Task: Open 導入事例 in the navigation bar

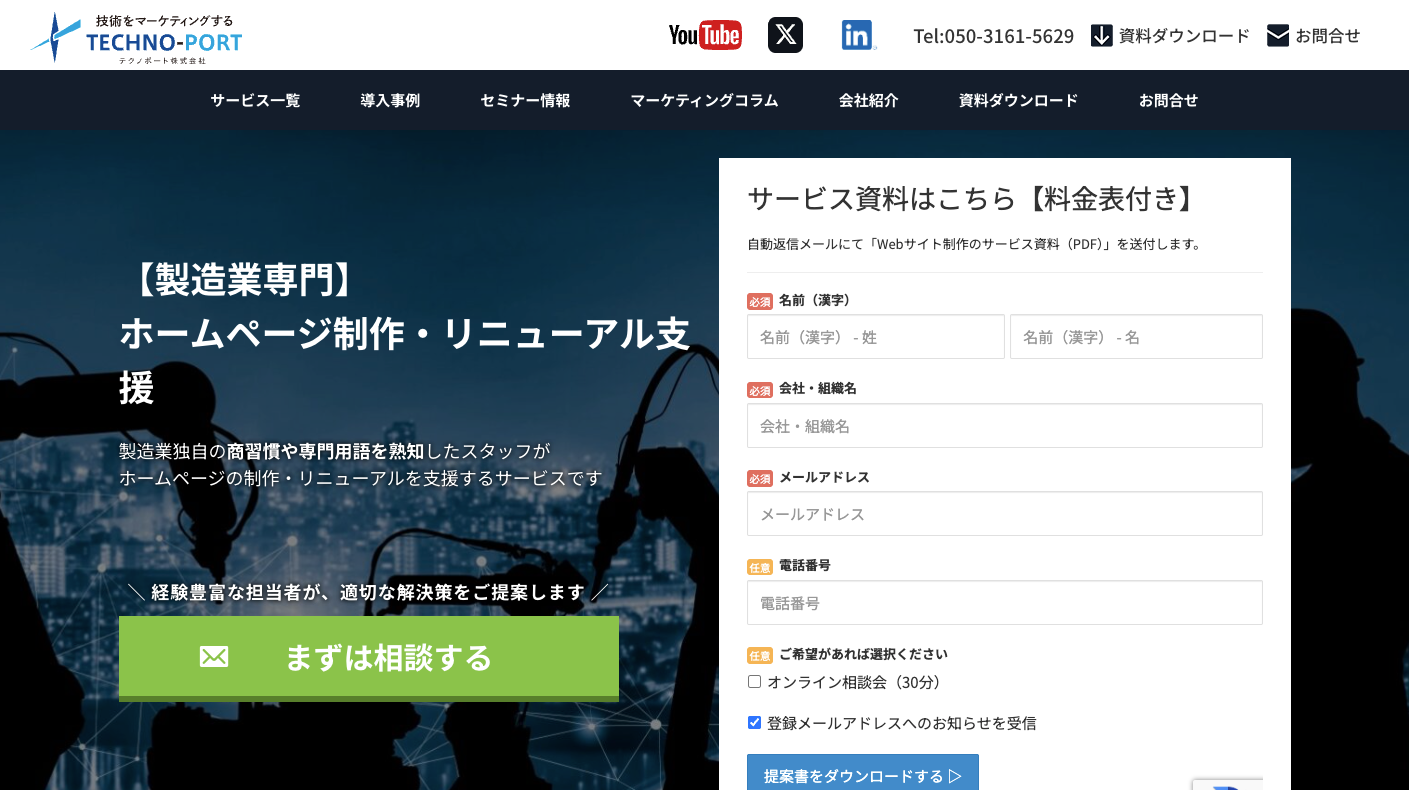Action: (390, 100)
